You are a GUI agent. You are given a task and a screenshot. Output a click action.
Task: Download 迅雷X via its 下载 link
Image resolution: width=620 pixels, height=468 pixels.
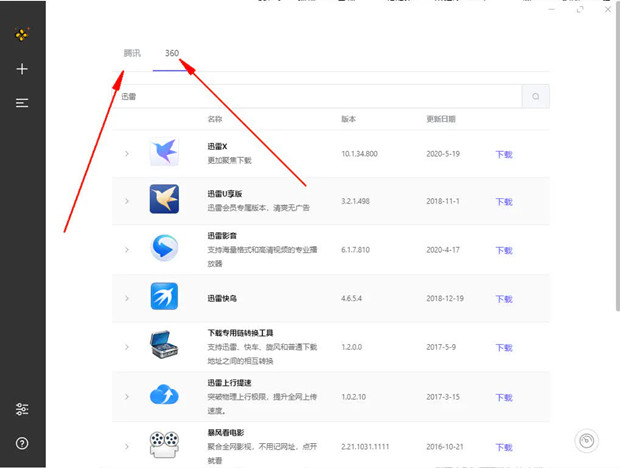[x=504, y=154]
